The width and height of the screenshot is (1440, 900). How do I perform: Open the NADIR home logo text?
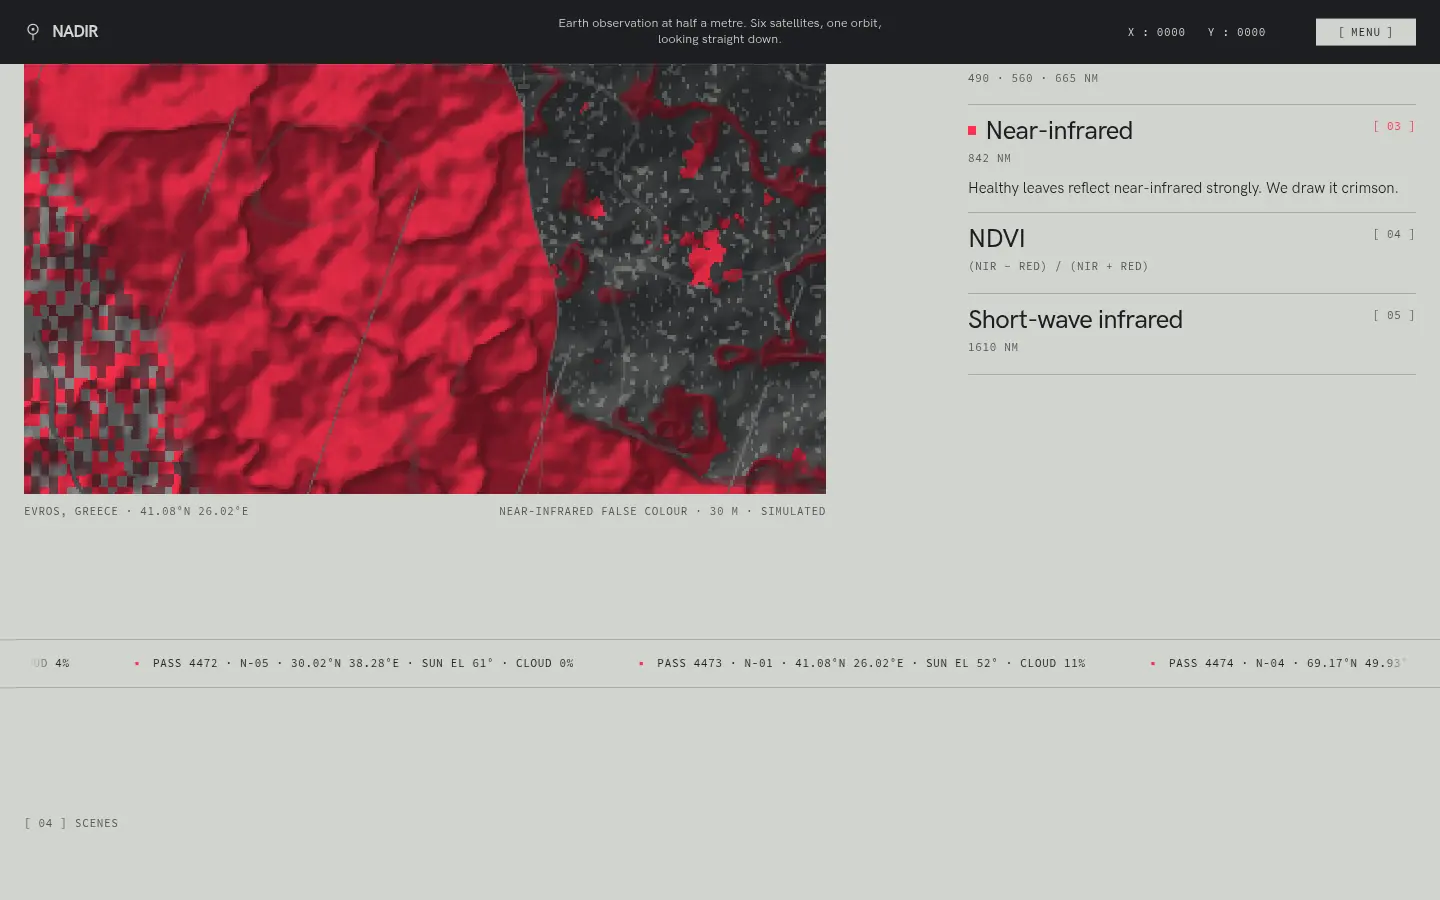(x=75, y=32)
